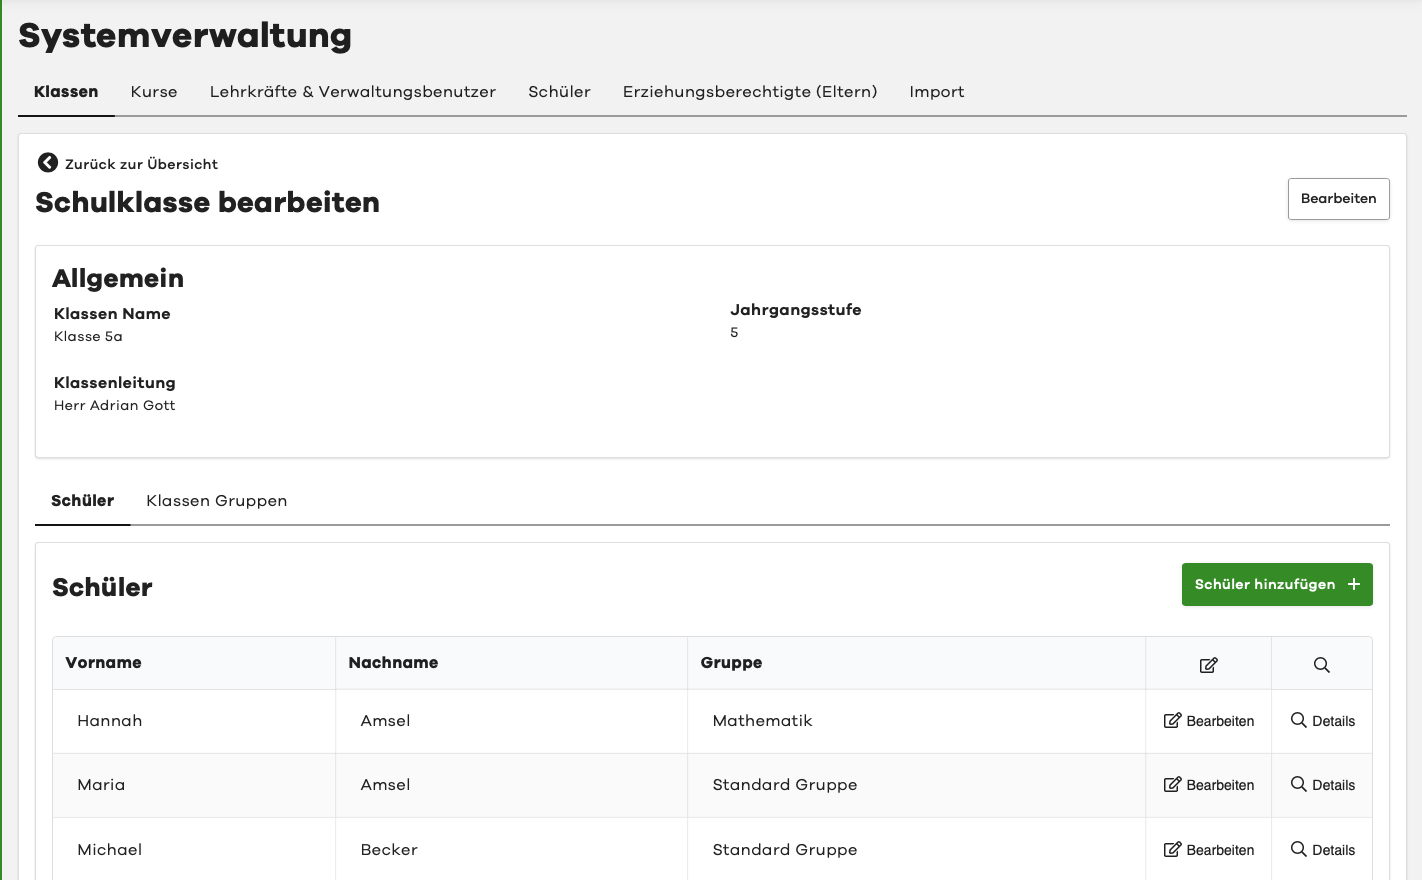Screen dimensions: 1422x880
Task: Click the details magnifier for Maria Amsel
Action: click(1298, 784)
